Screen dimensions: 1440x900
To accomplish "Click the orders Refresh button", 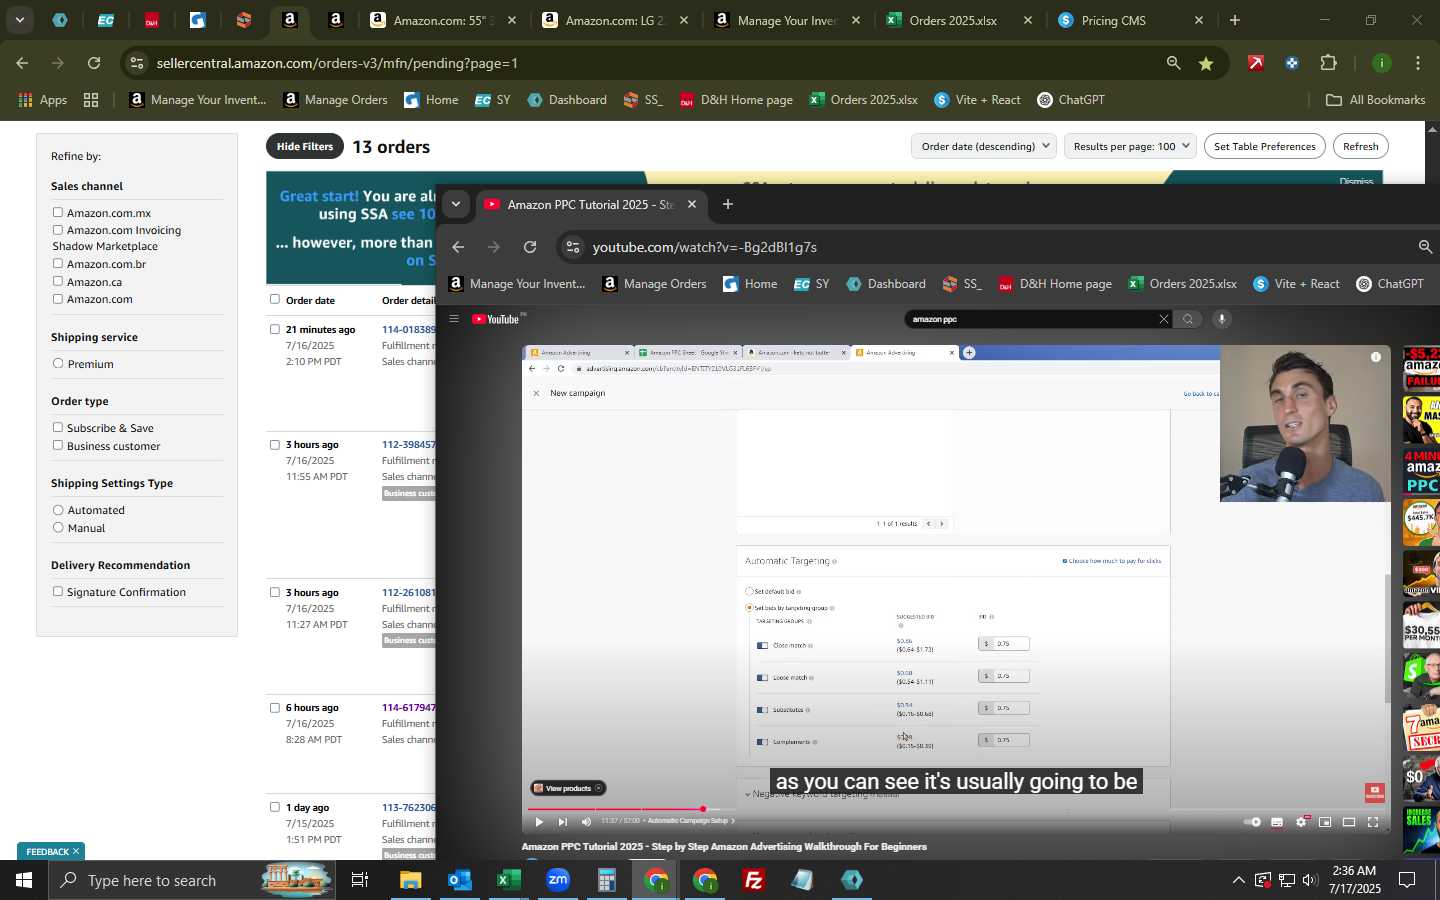I will [1360, 146].
